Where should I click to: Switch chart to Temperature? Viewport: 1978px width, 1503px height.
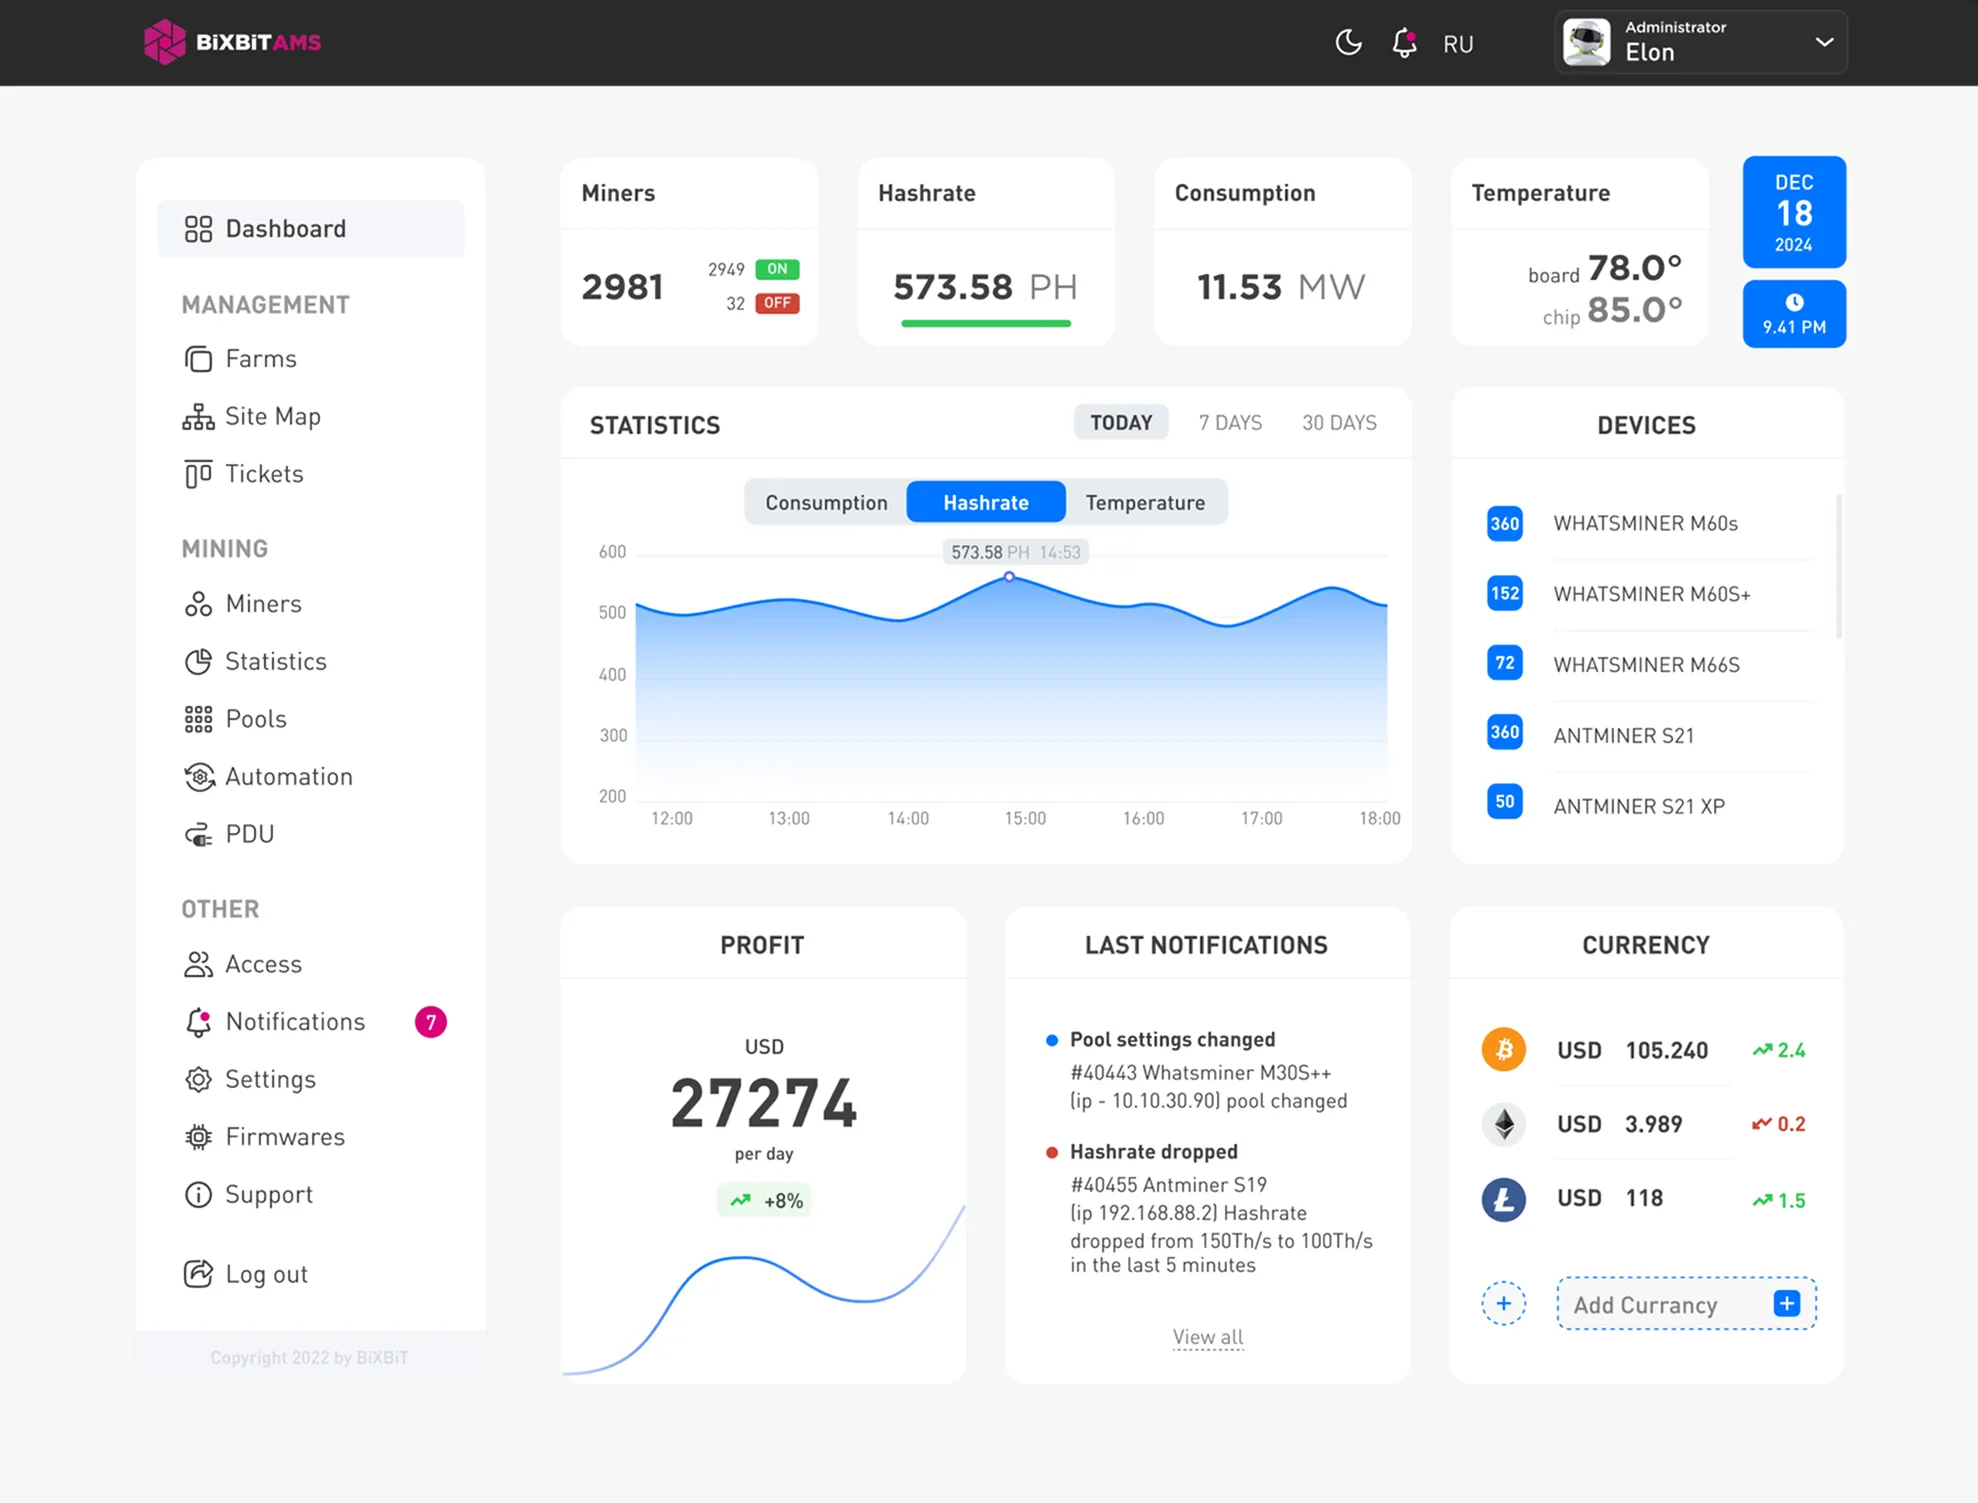click(1145, 503)
